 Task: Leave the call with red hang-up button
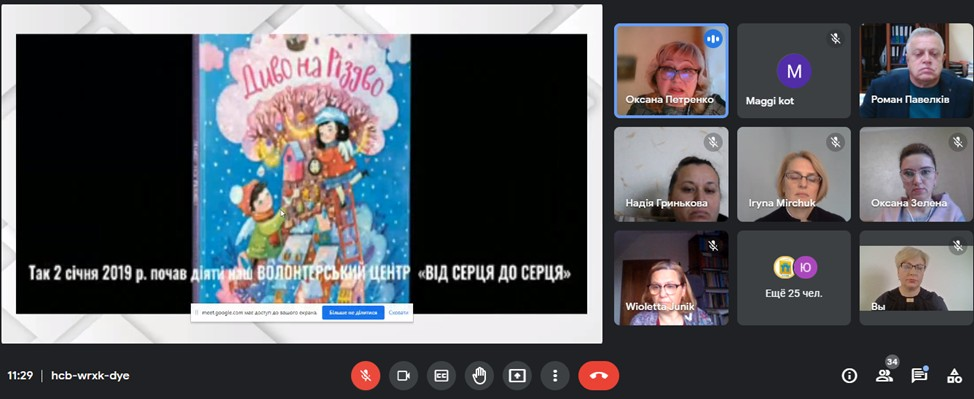(599, 375)
